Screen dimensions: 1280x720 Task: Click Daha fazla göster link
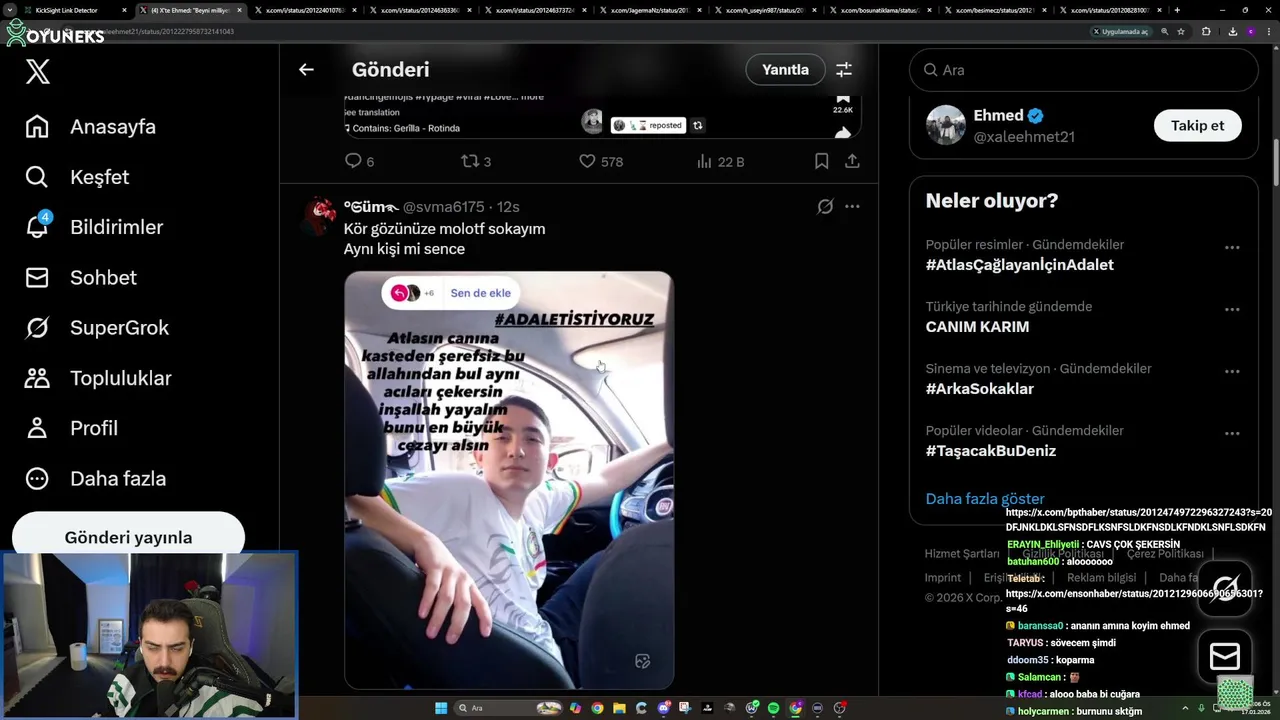coord(985,499)
